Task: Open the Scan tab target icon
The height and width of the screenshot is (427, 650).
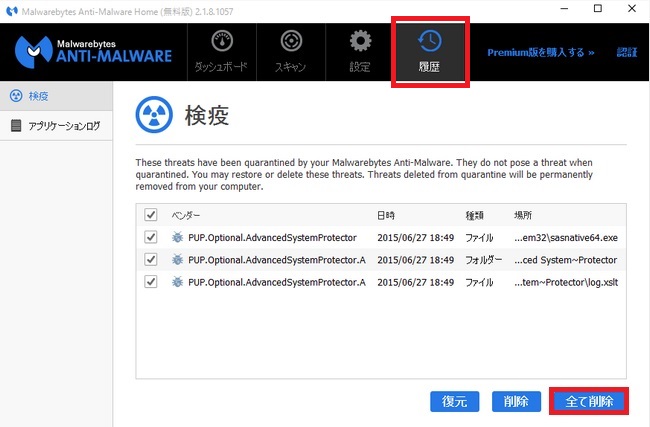Action: point(291,41)
